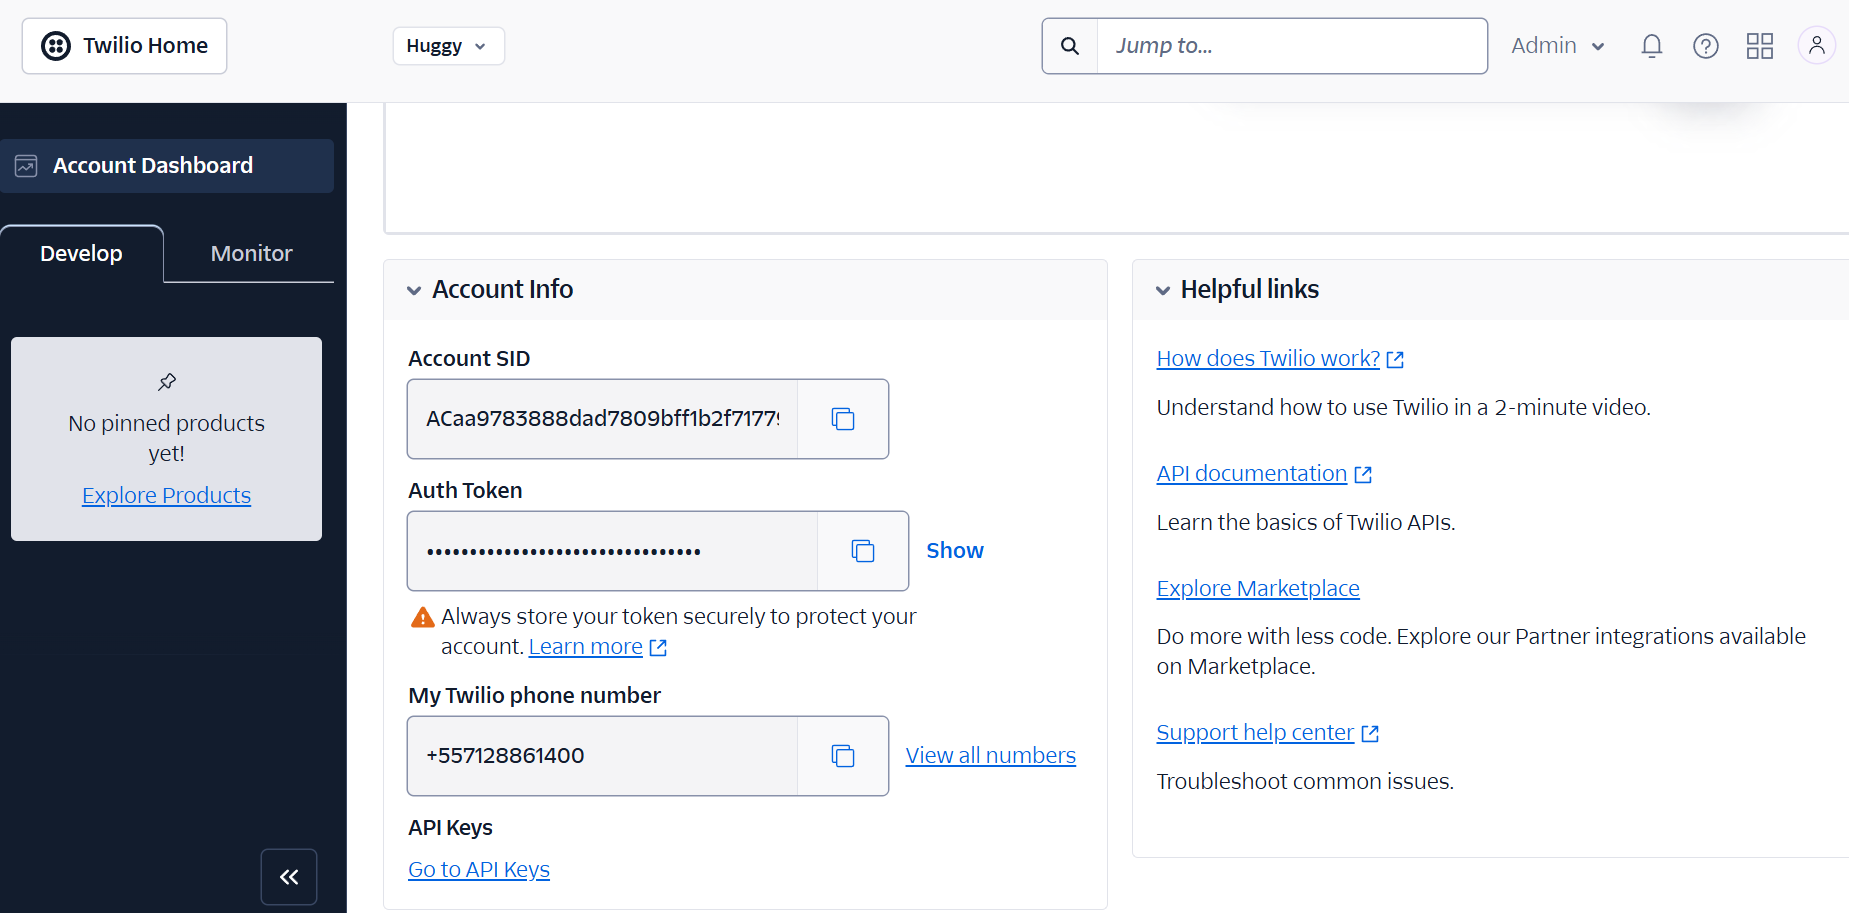1849x913 pixels.
Task: Collapse the Helpful links section
Action: [x=1163, y=291]
